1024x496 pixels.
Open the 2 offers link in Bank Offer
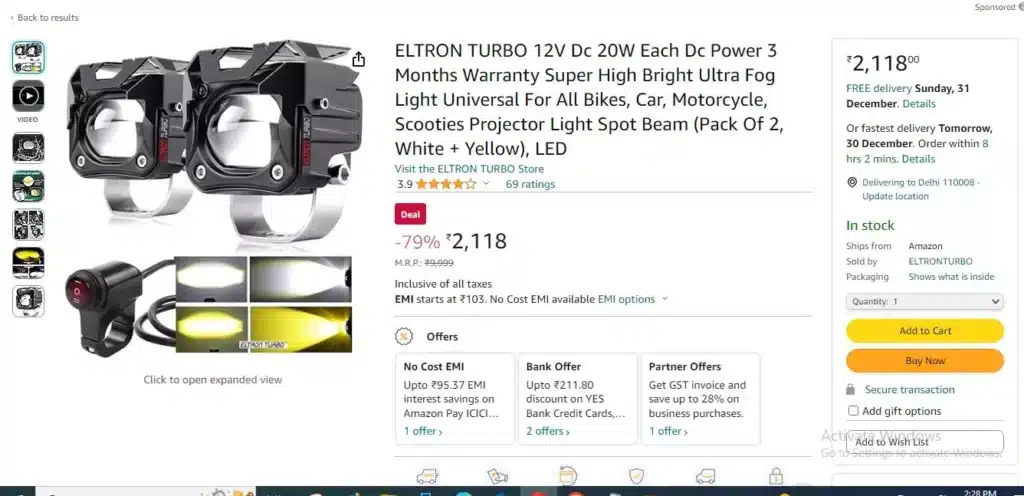(549, 431)
